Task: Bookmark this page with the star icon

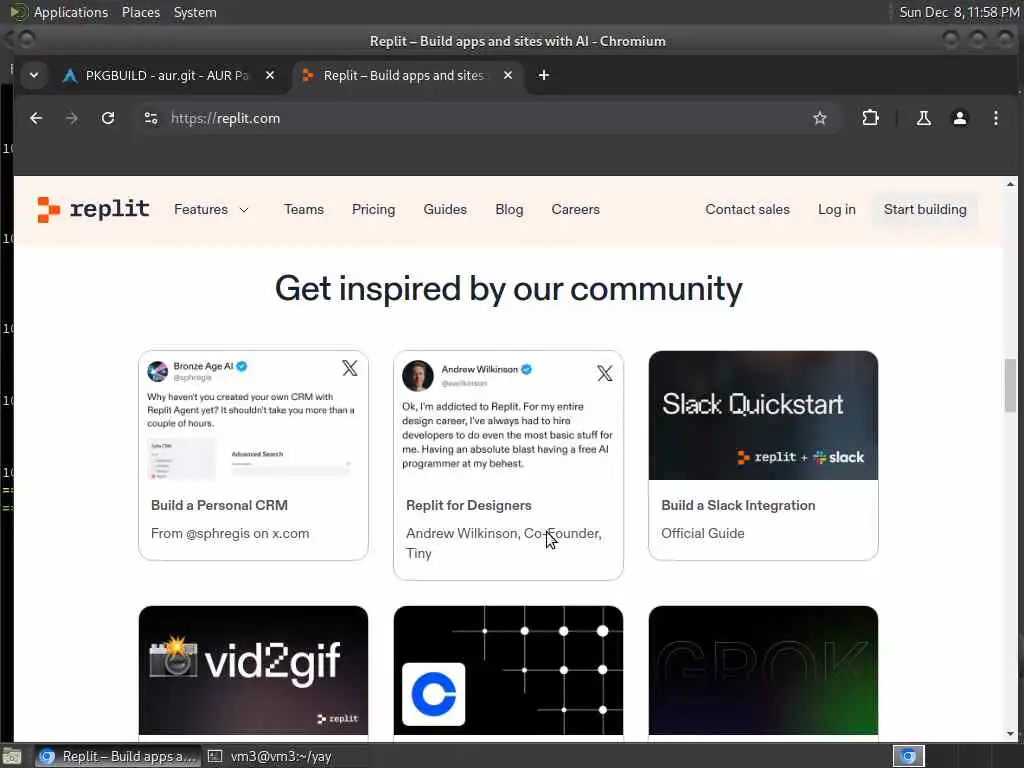Action: coord(820,118)
